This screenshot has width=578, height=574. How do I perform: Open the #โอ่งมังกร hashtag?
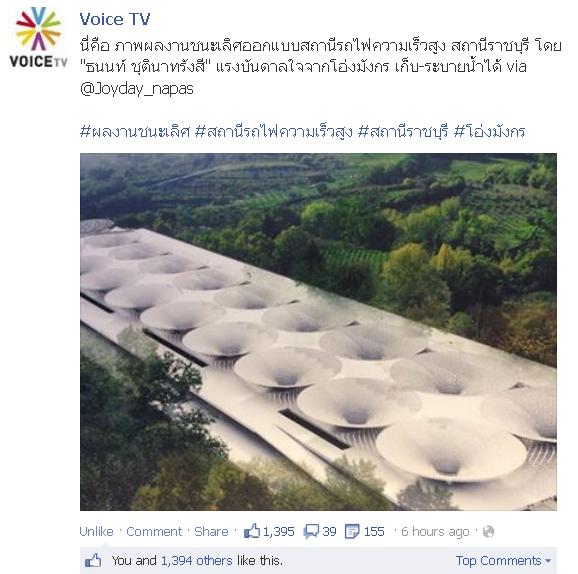click(x=490, y=132)
